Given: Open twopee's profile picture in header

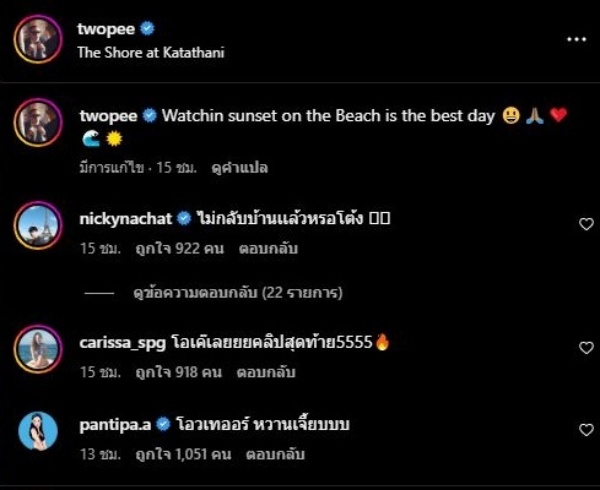Looking at the screenshot, I should click(x=38, y=40).
